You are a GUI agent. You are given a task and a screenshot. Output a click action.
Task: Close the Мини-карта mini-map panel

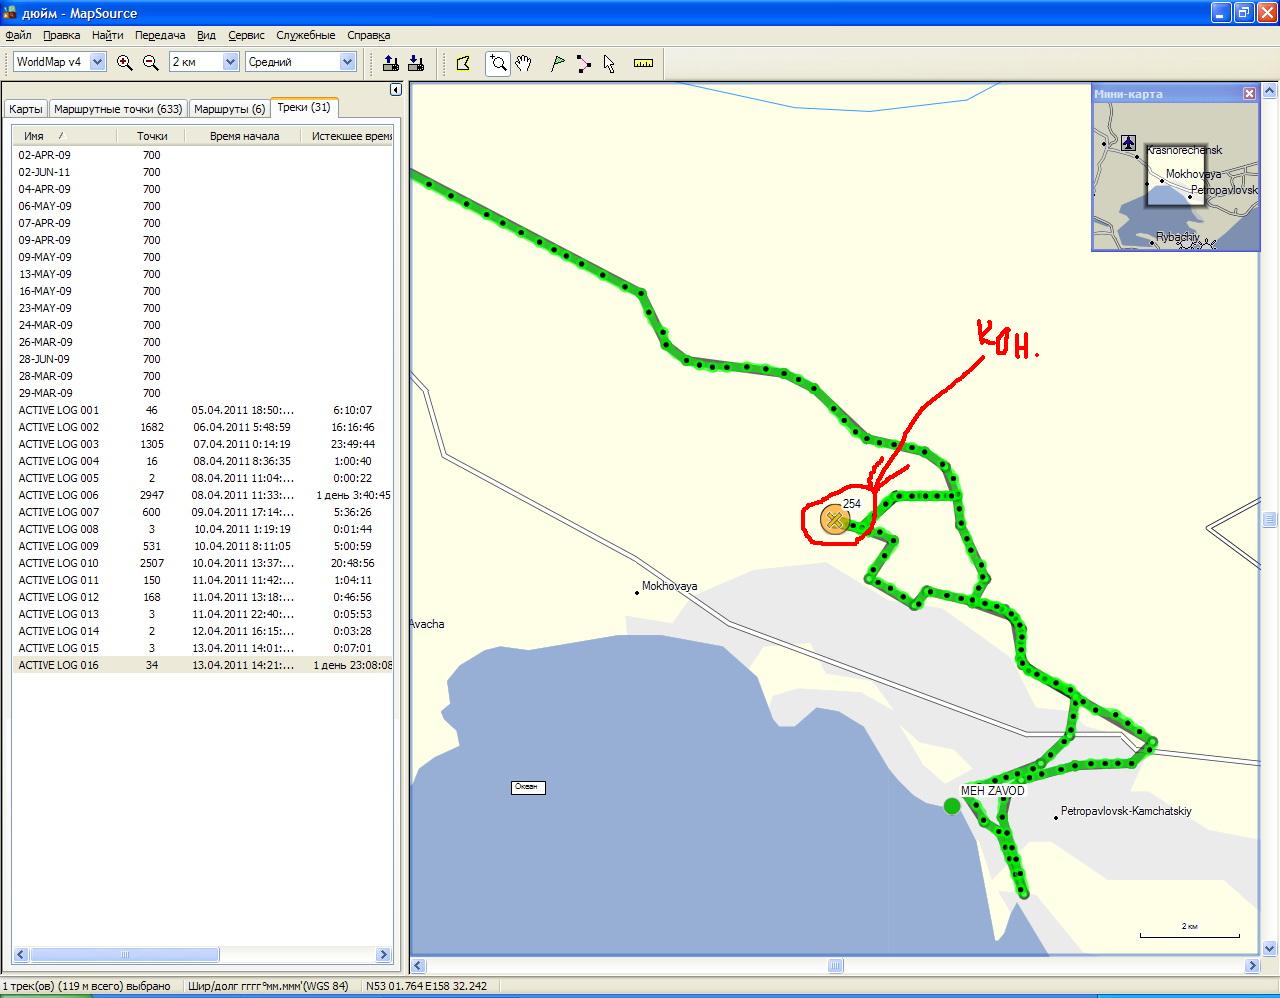click(1249, 93)
